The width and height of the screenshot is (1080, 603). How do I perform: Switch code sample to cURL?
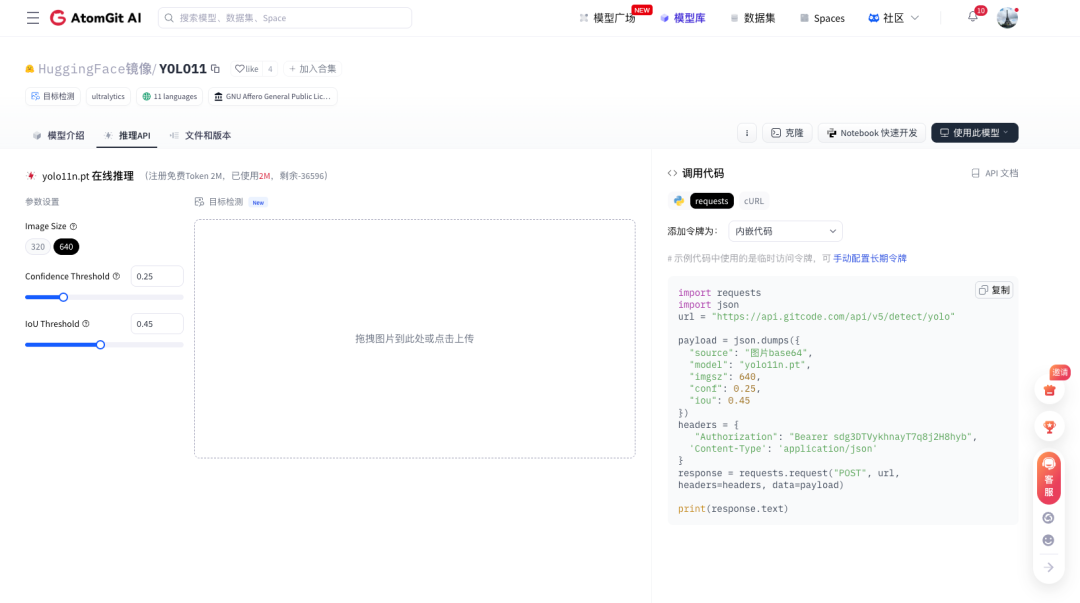754,201
